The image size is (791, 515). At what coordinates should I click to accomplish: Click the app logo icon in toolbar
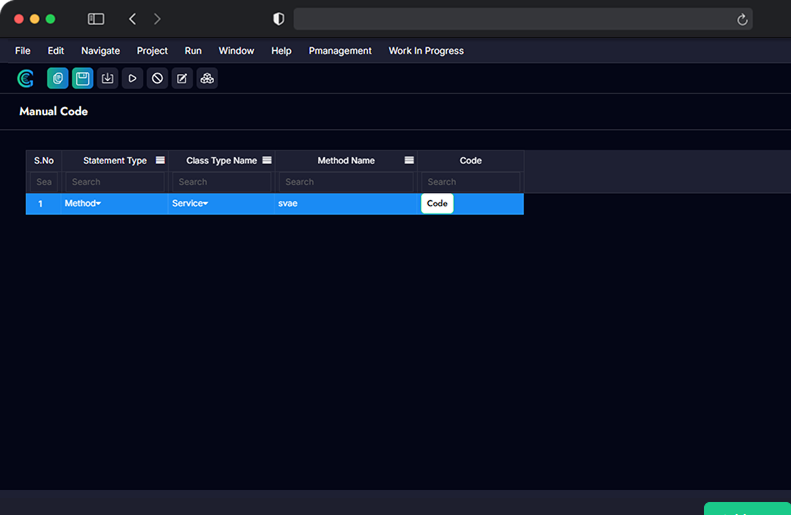pos(25,78)
